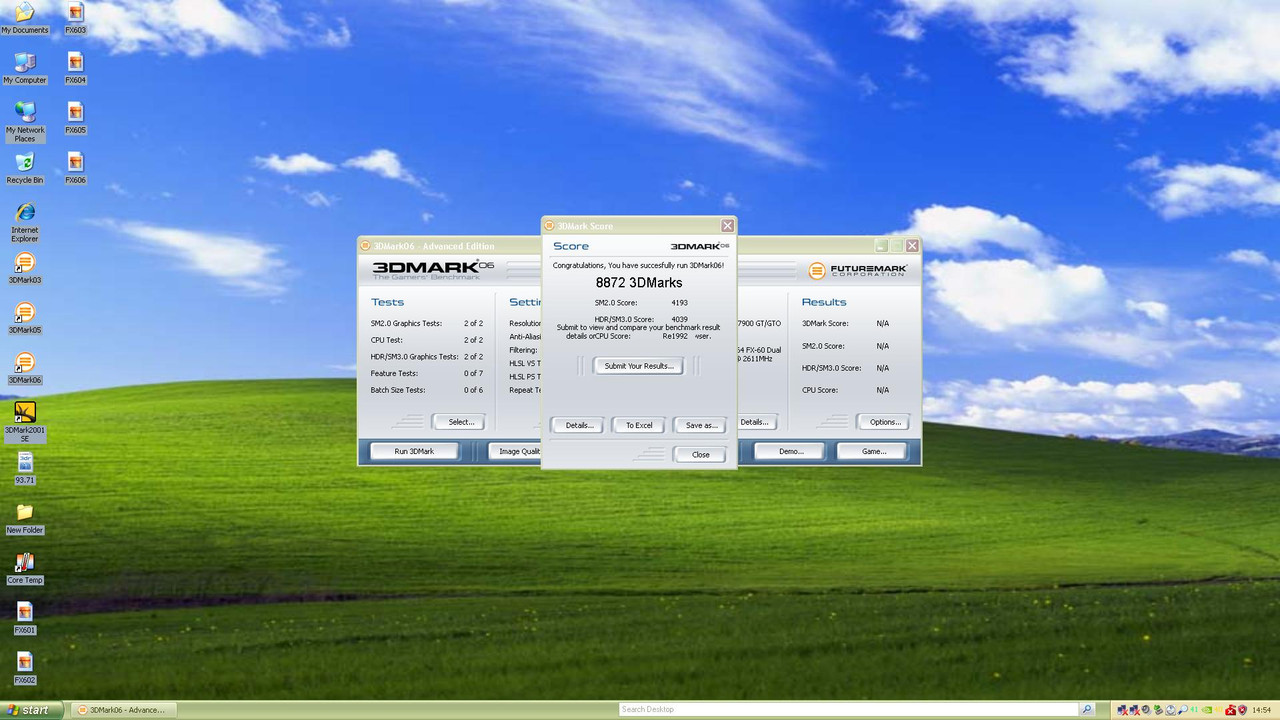This screenshot has height=720, width=1280.
Task: Click the Demo button in 3DMark06
Action: (791, 451)
